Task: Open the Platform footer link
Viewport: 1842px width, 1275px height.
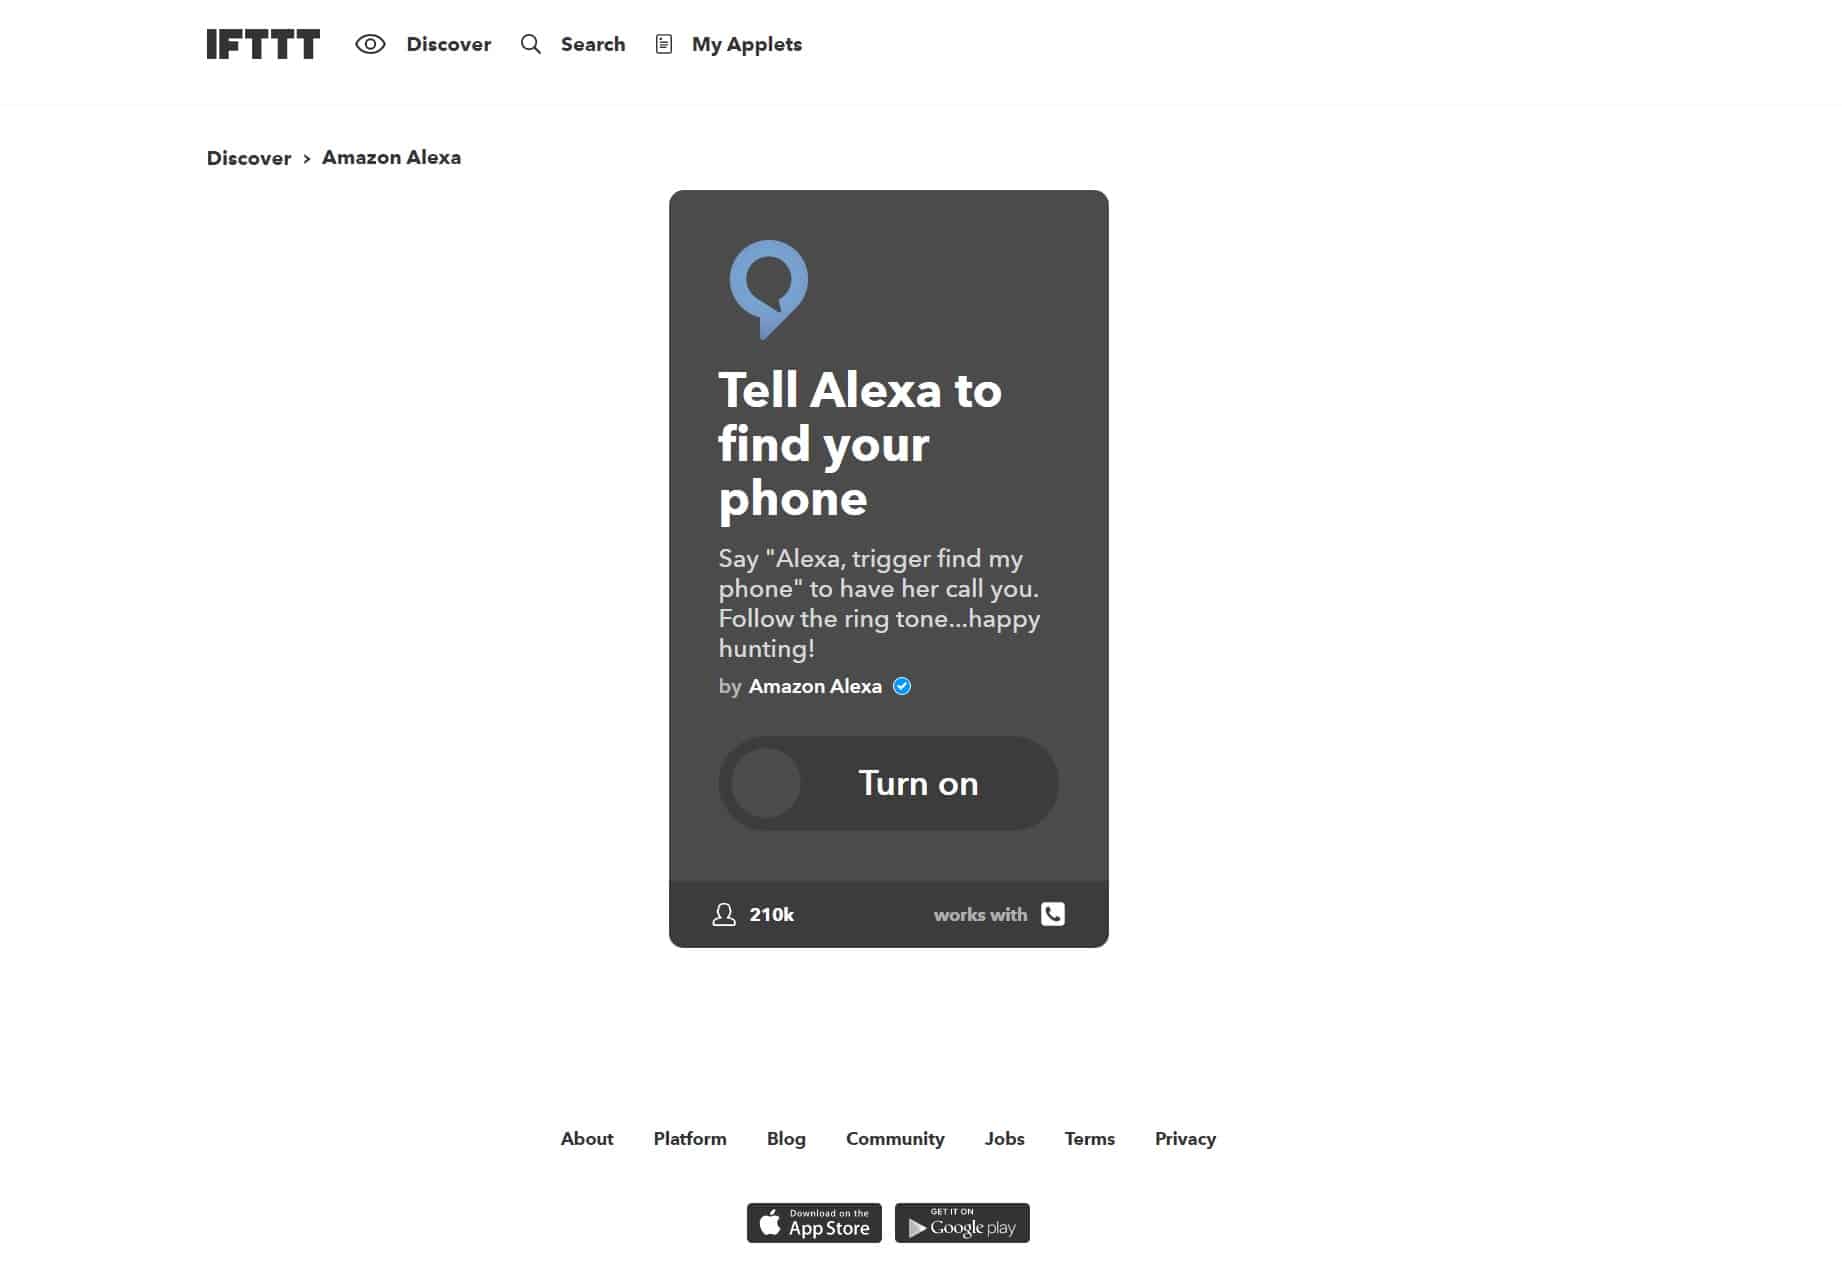Action: 690,1139
